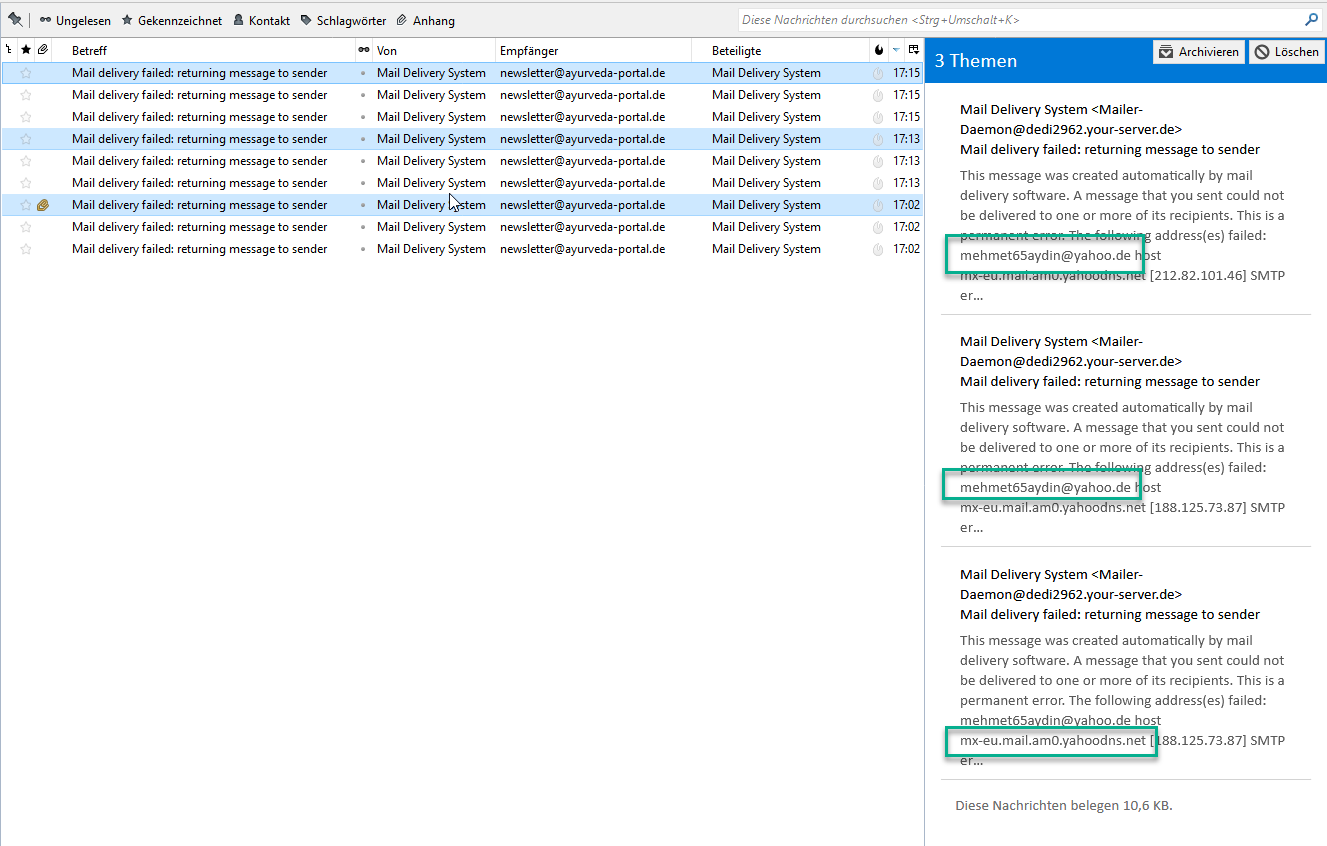The image size is (1327, 846).
Task: Click the attachment icon on the 17:02 message
Action: 43,205
